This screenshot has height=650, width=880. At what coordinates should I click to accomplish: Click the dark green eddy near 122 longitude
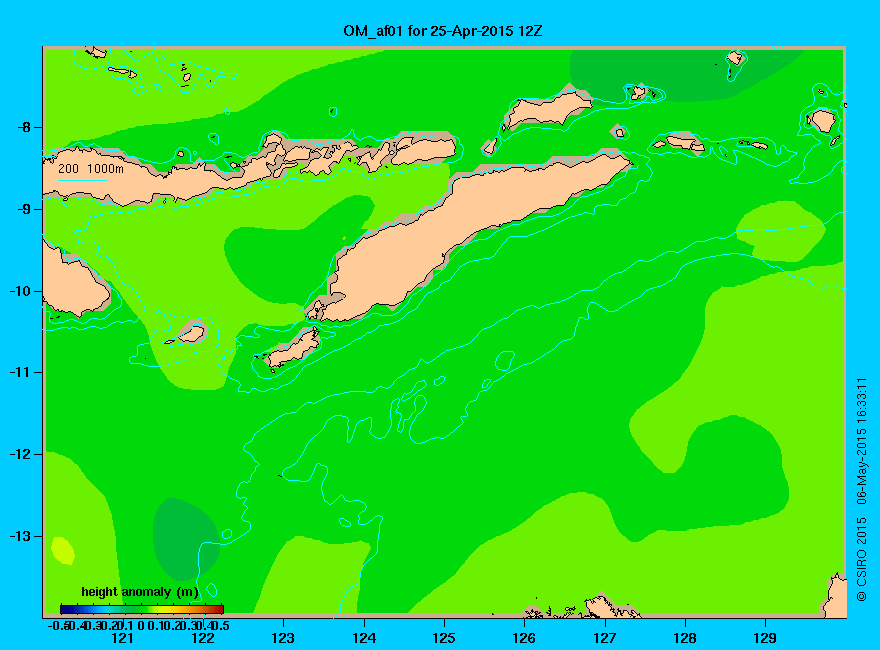[x=185, y=539]
